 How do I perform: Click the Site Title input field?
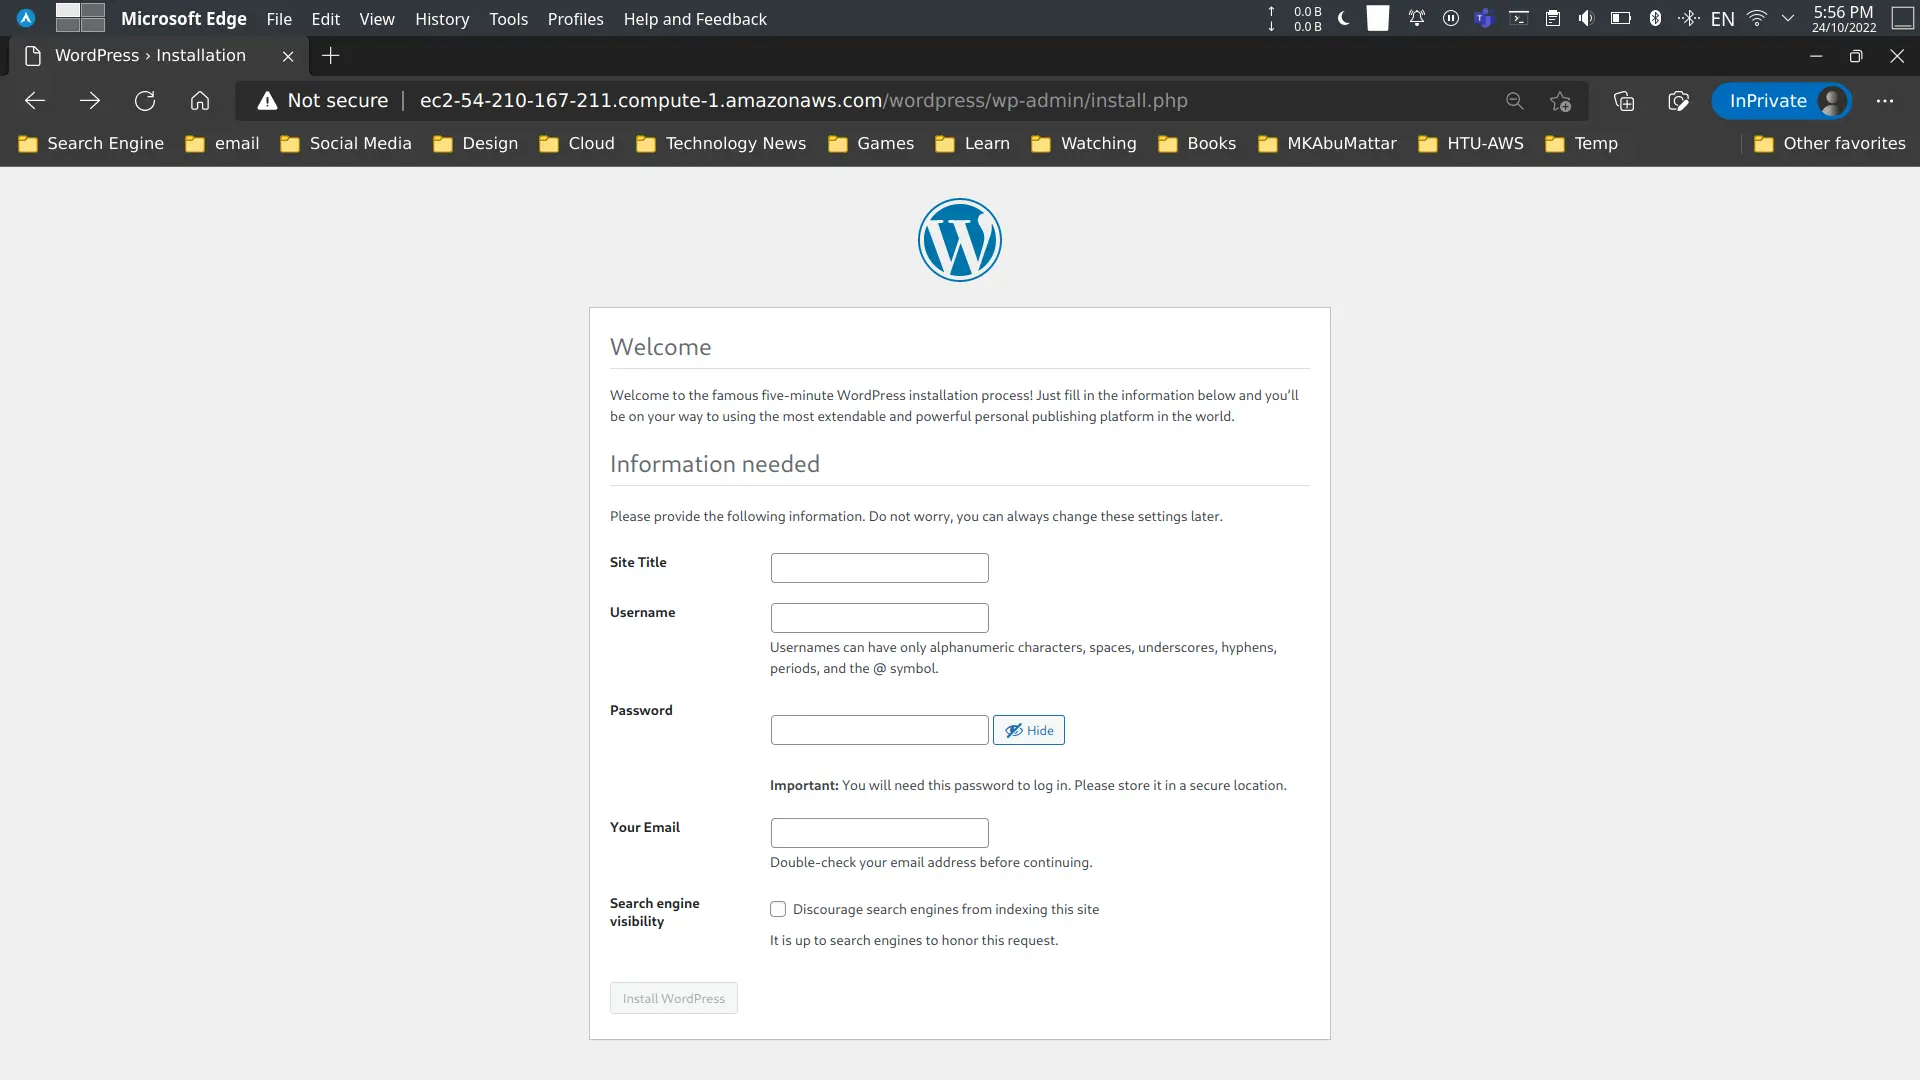880,567
